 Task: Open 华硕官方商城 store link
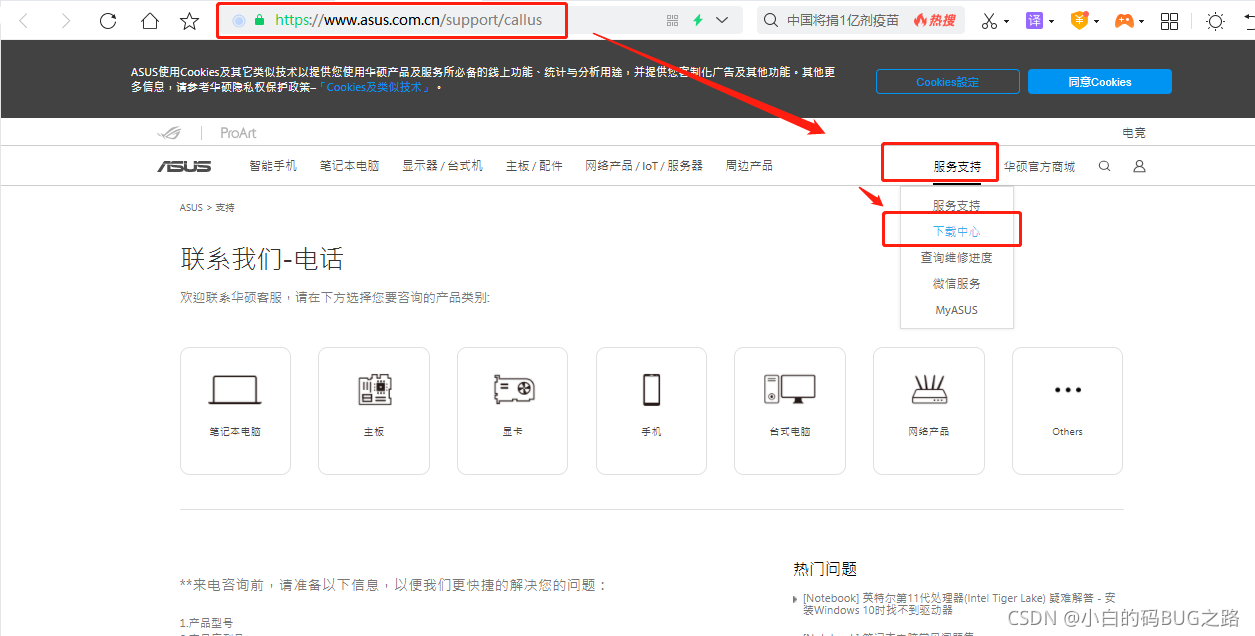point(1039,167)
